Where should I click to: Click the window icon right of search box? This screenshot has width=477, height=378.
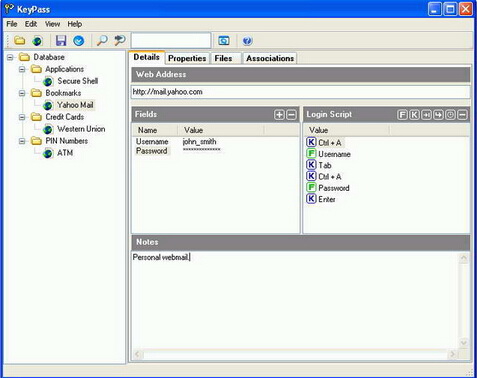tap(224, 41)
